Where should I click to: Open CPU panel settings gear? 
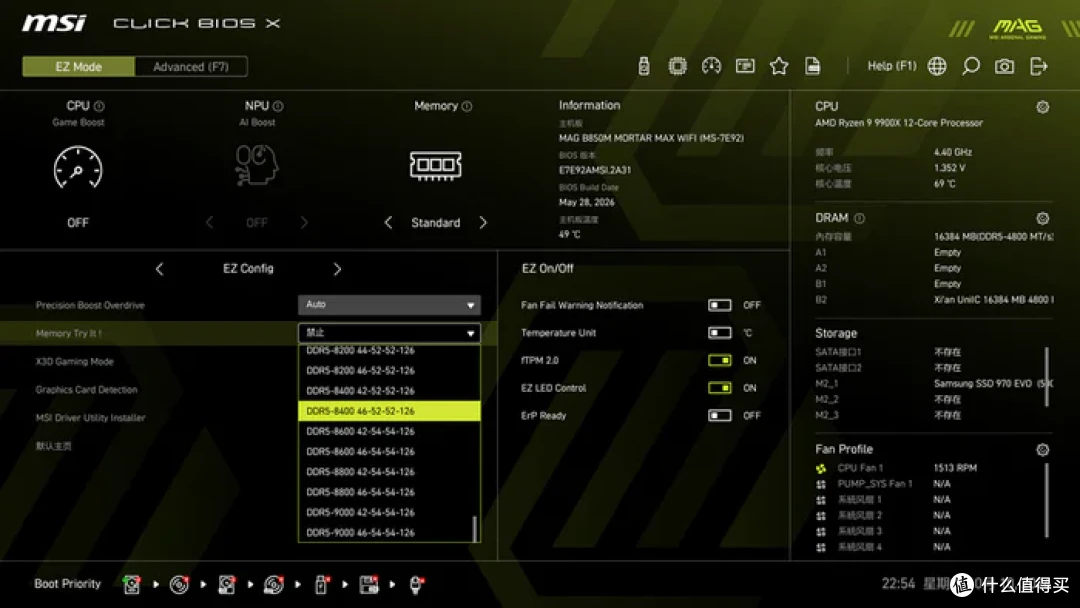pyautogui.click(x=1043, y=107)
